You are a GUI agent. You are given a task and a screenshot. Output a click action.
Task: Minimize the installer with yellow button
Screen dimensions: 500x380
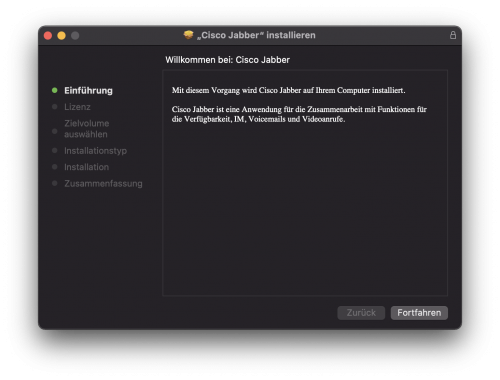coord(61,36)
